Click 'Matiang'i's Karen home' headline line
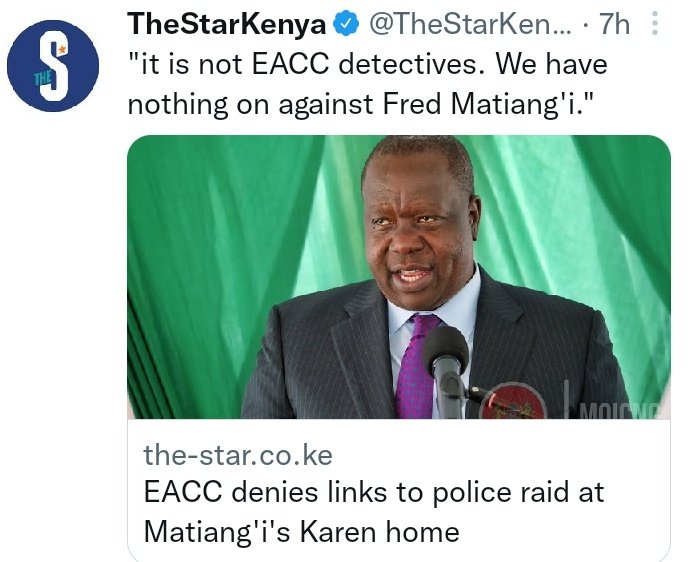This screenshot has width=695, height=562. pos(301,530)
